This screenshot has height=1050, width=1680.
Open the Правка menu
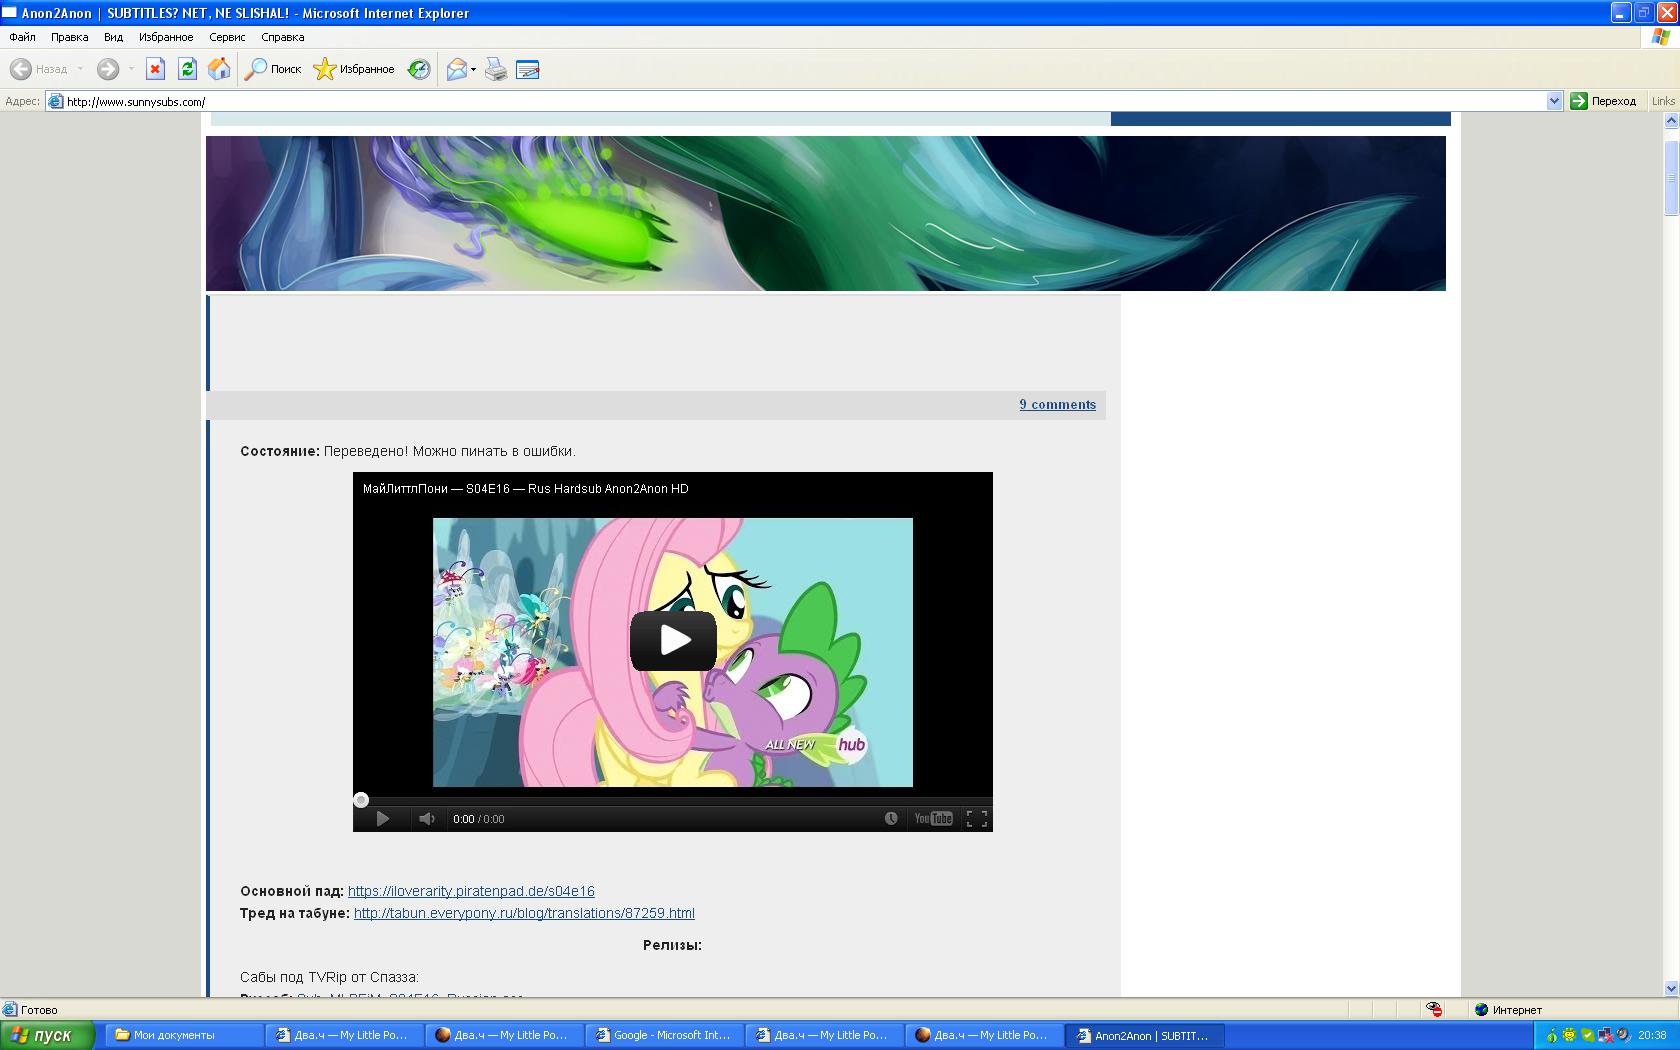coord(70,37)
